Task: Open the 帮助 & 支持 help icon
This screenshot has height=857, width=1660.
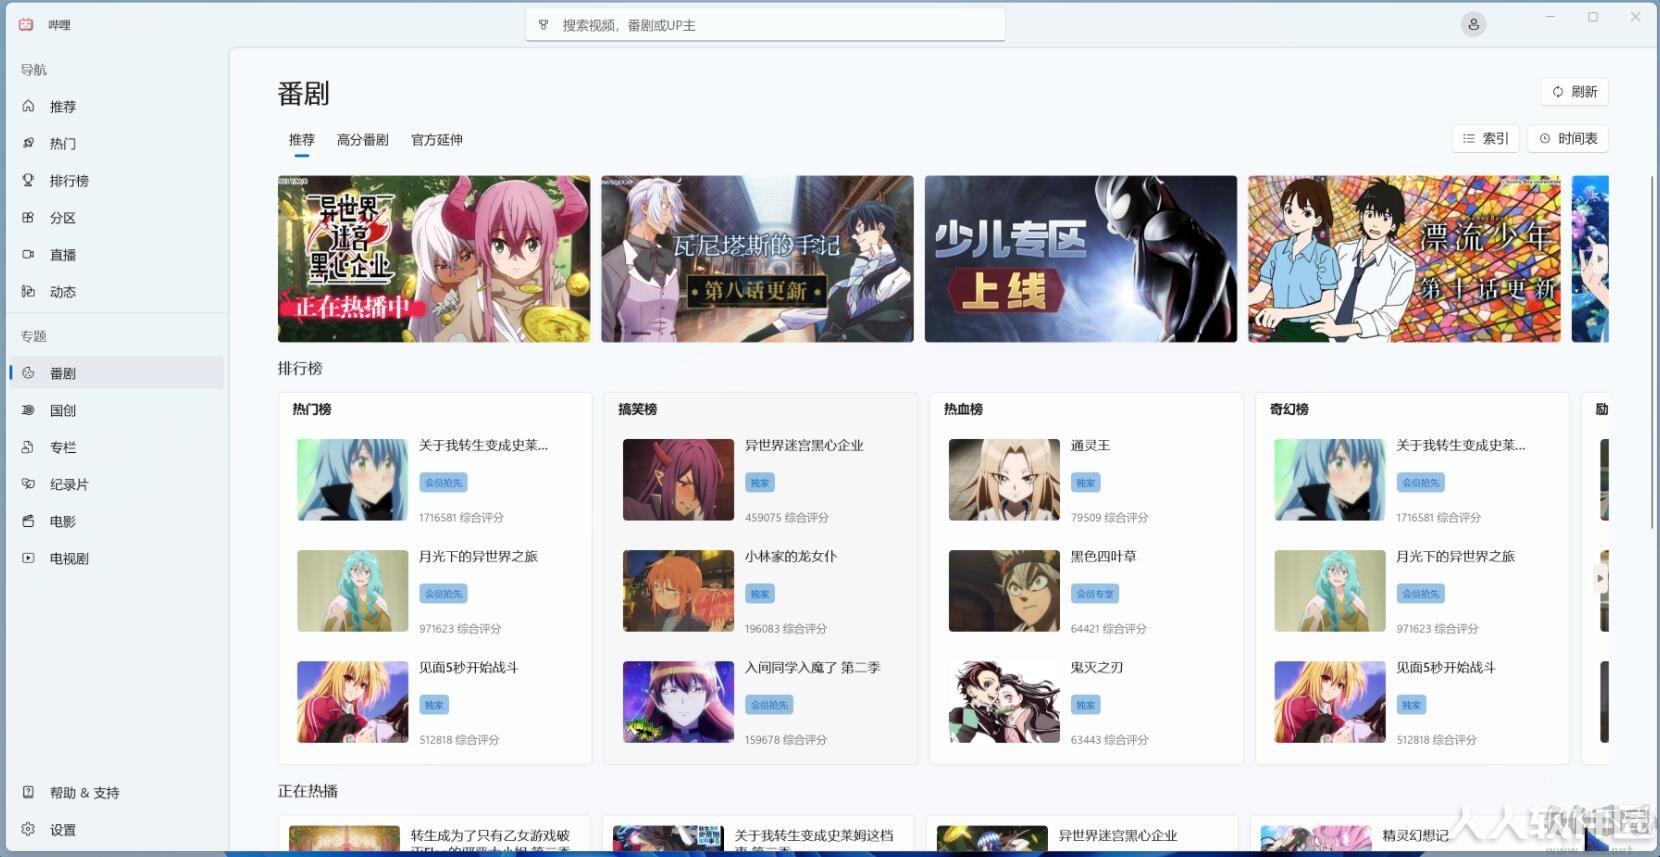Action: click(x=28, y=792)
